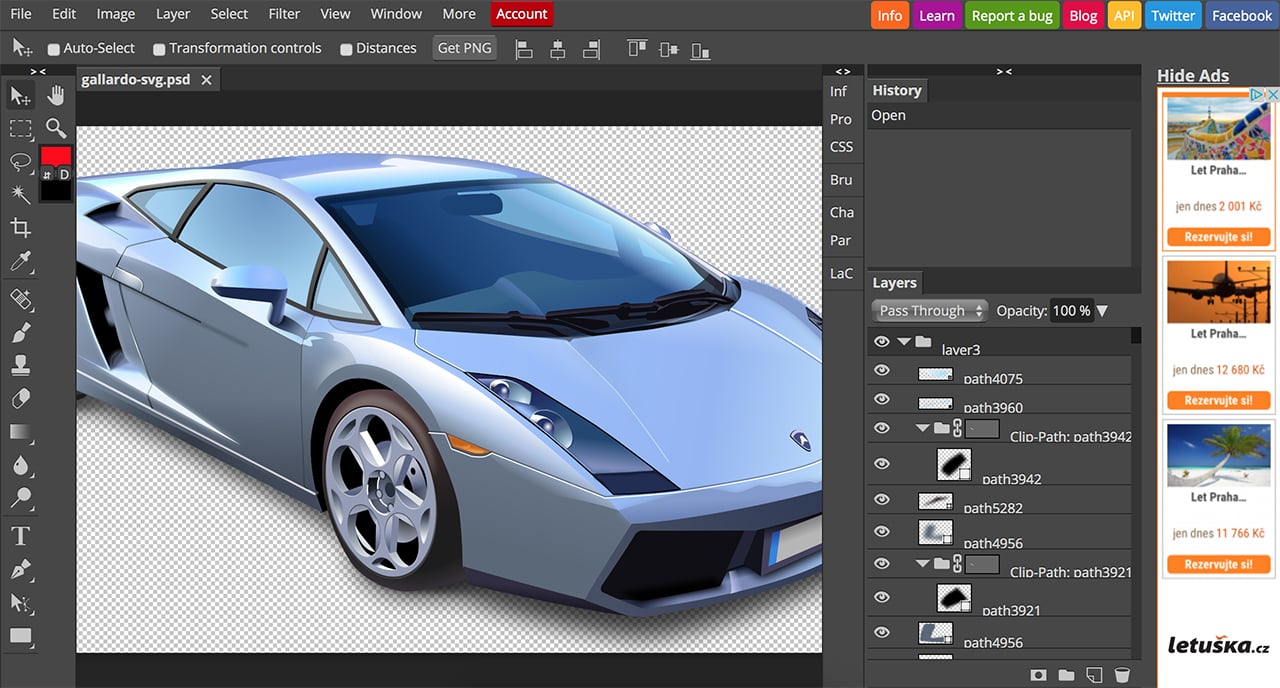Toggle visibility of the path3942 layer
1280x688 pixels.
[x=881, y=463]
